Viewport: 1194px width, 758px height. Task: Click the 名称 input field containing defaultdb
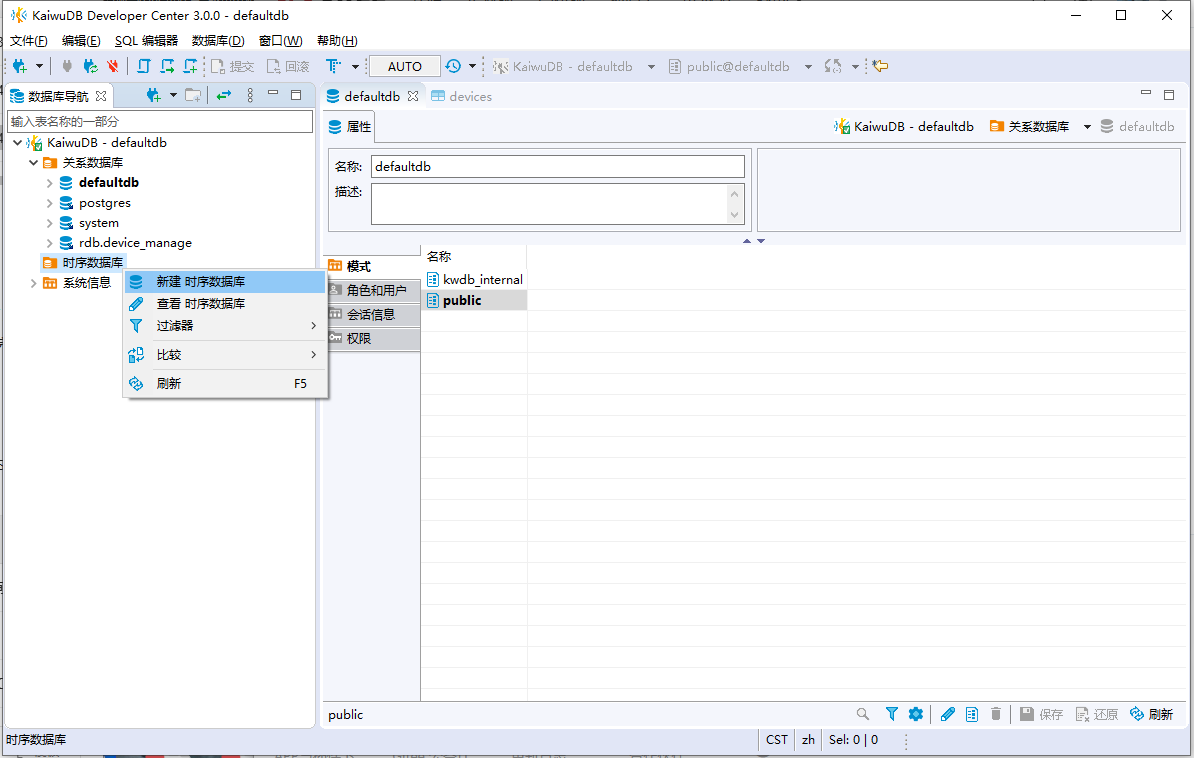tap(557, 166)
